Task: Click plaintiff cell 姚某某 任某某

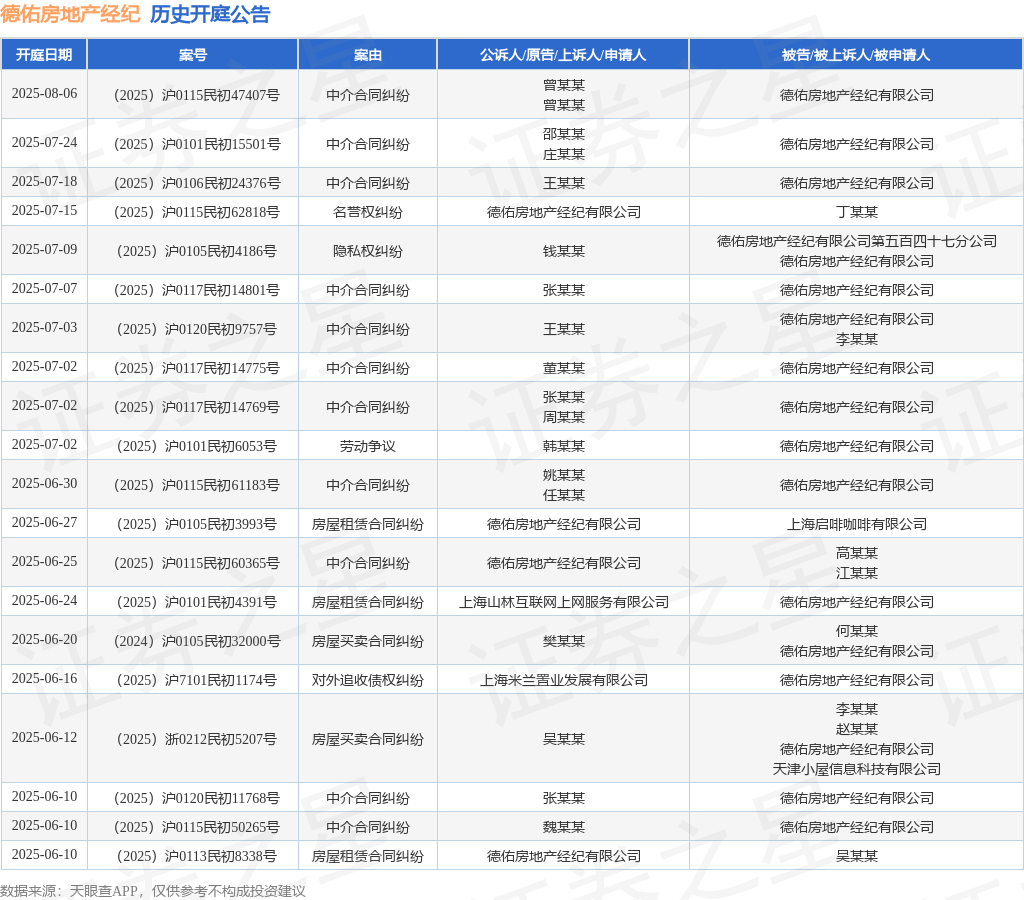Action: coord(564,485)
